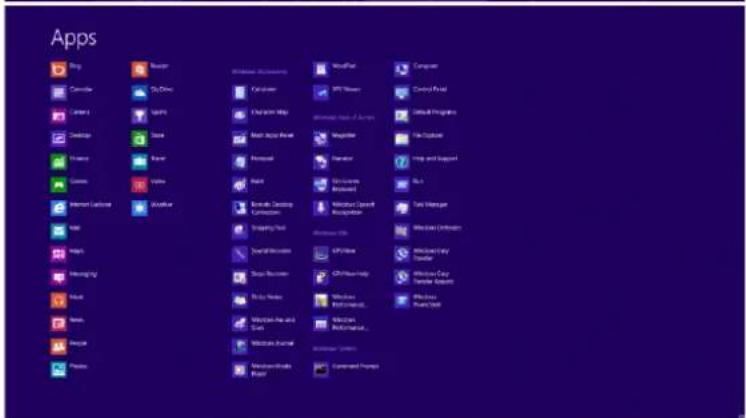Launch the Maps app
This screenshot has width=746, height=418.
67,254
